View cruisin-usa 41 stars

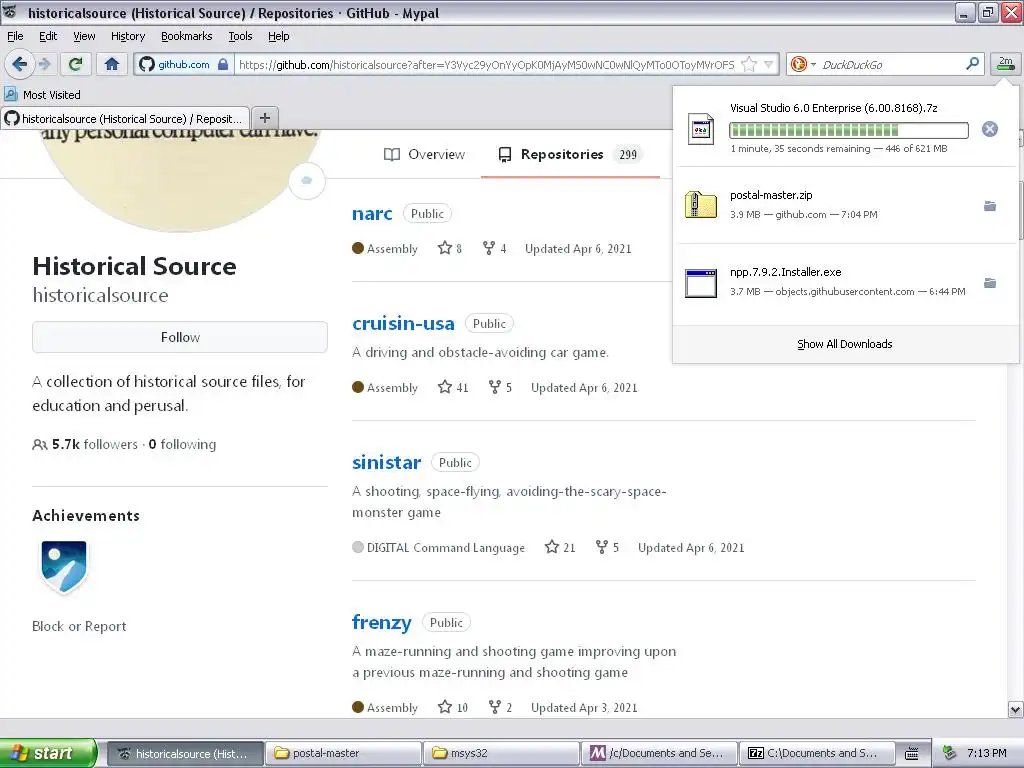[453, 387]
